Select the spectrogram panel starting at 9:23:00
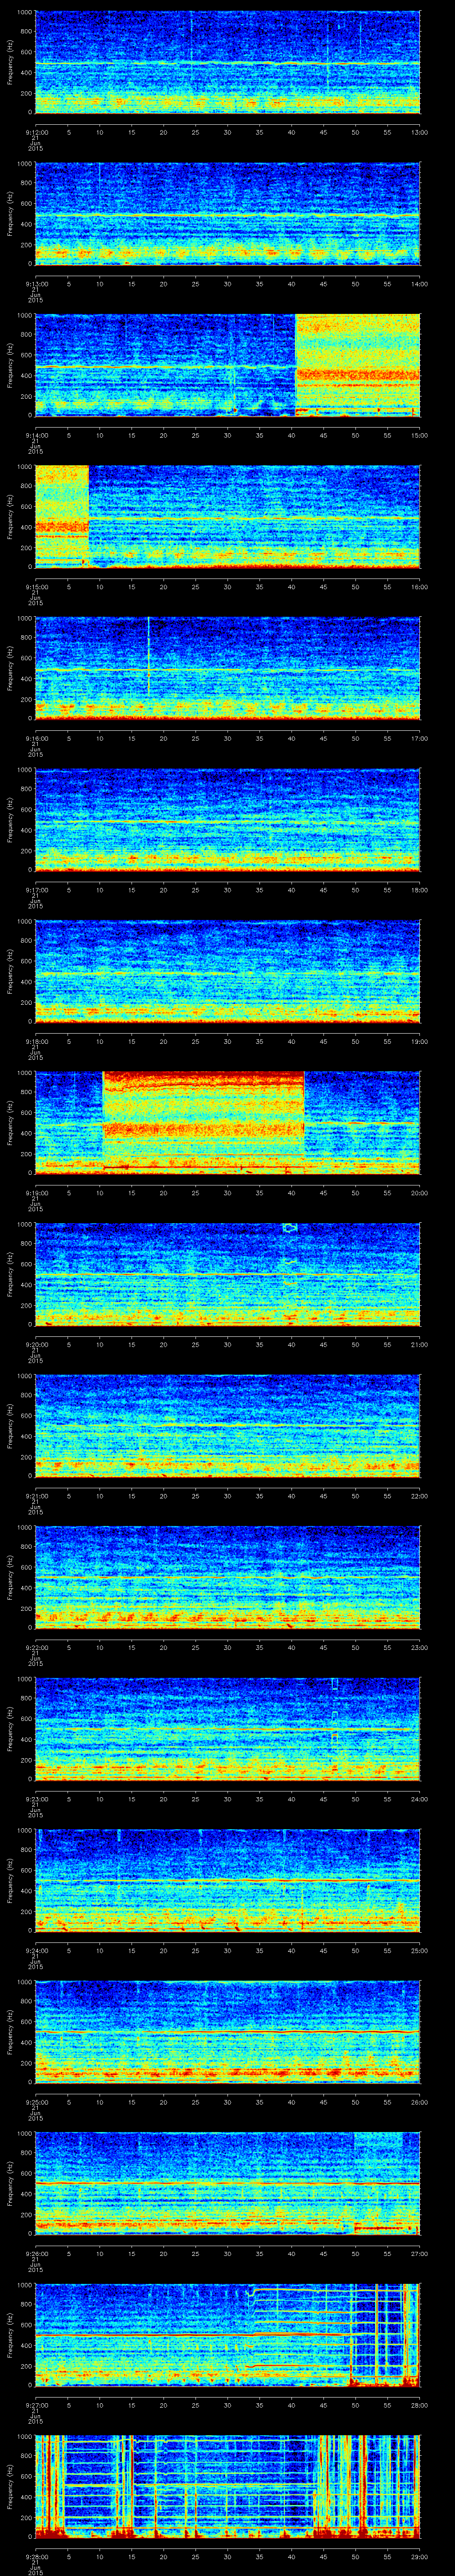This screenshot has width=455, height=2576. (227, 1729)
